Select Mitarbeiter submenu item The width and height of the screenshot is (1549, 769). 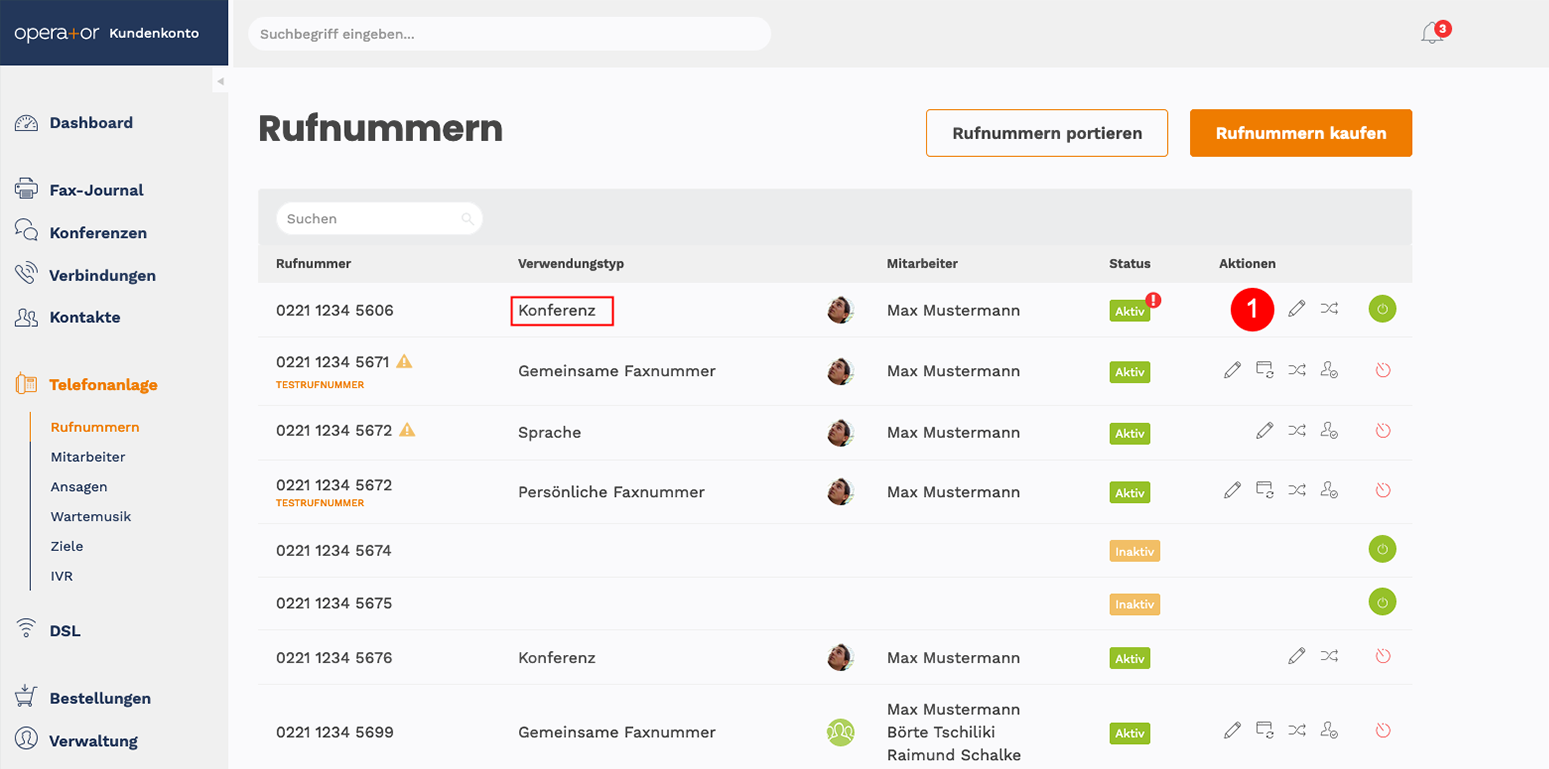click(88, 457)
